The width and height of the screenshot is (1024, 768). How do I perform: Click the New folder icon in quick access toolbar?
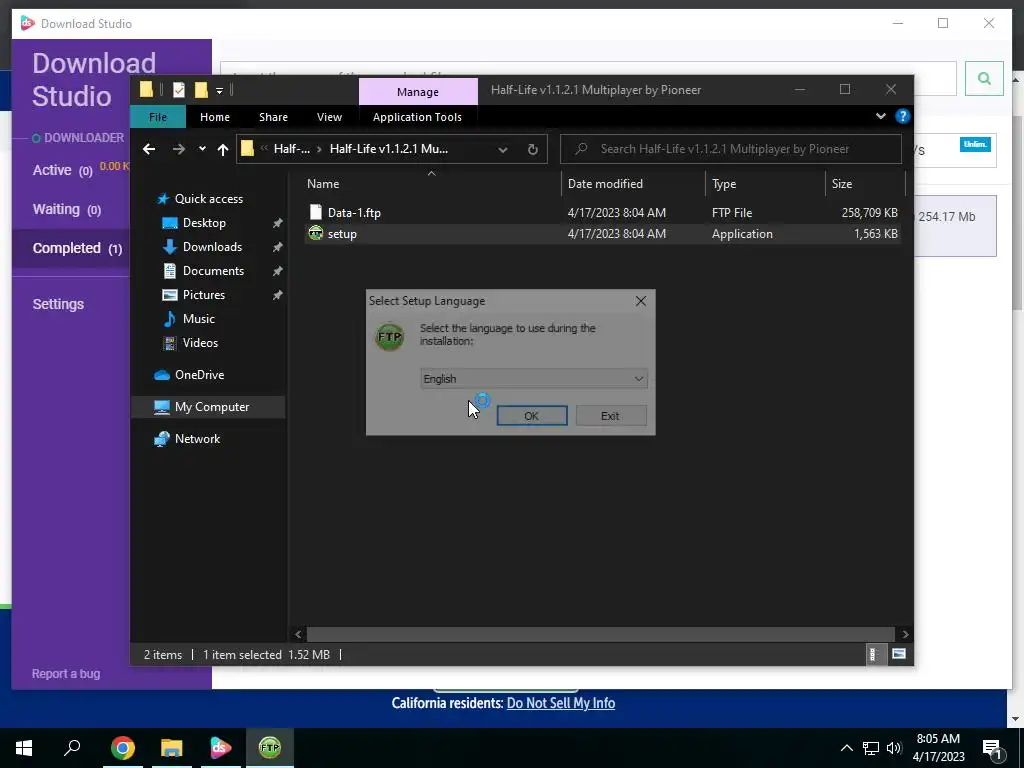click(201, 90)
